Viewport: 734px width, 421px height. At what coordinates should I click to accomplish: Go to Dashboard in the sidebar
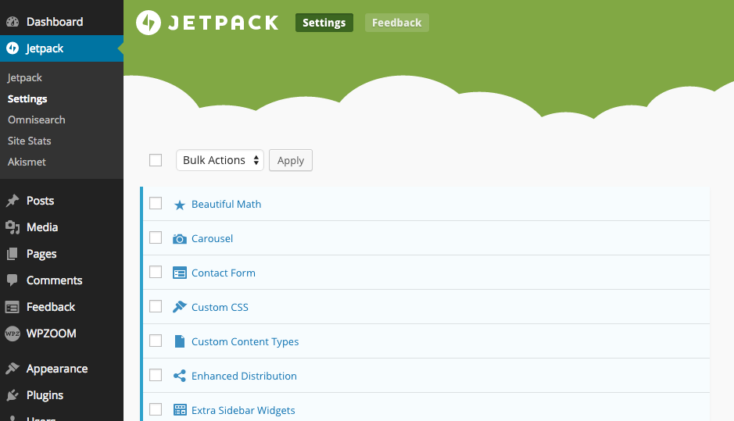55,22
